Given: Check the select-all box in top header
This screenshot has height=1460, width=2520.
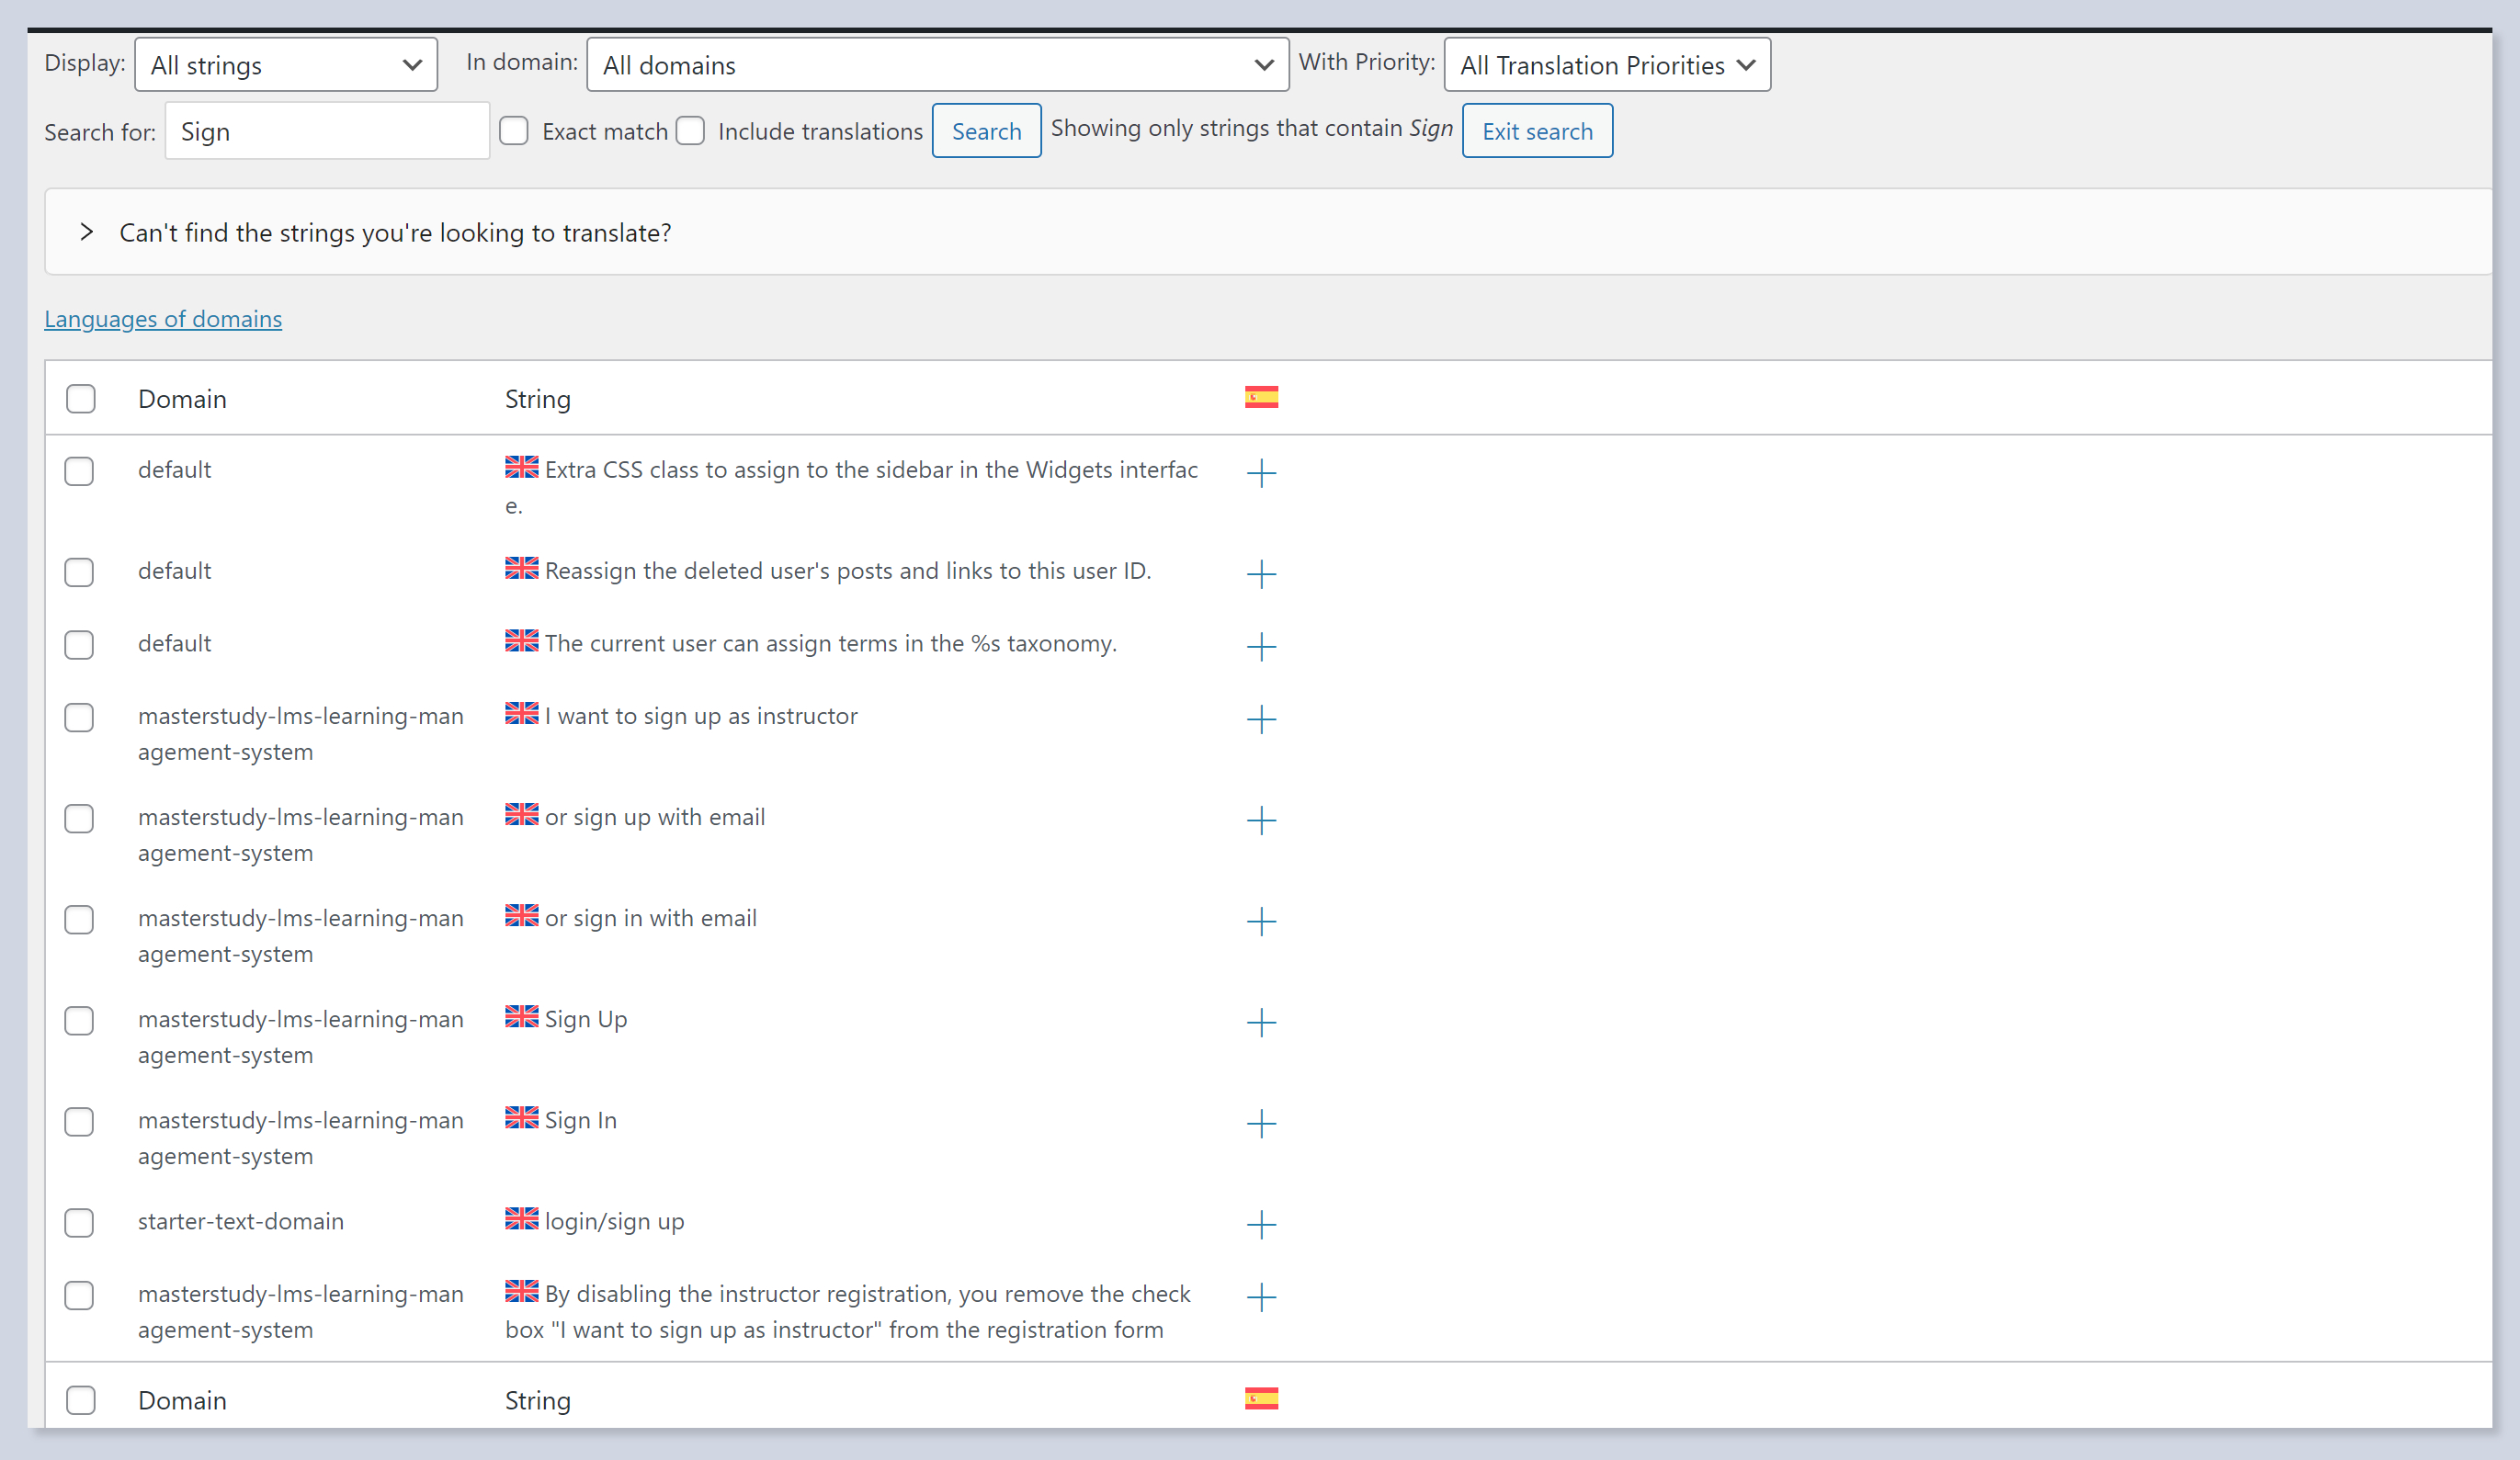Looking at the screenshot, I should tap(80, 398).
